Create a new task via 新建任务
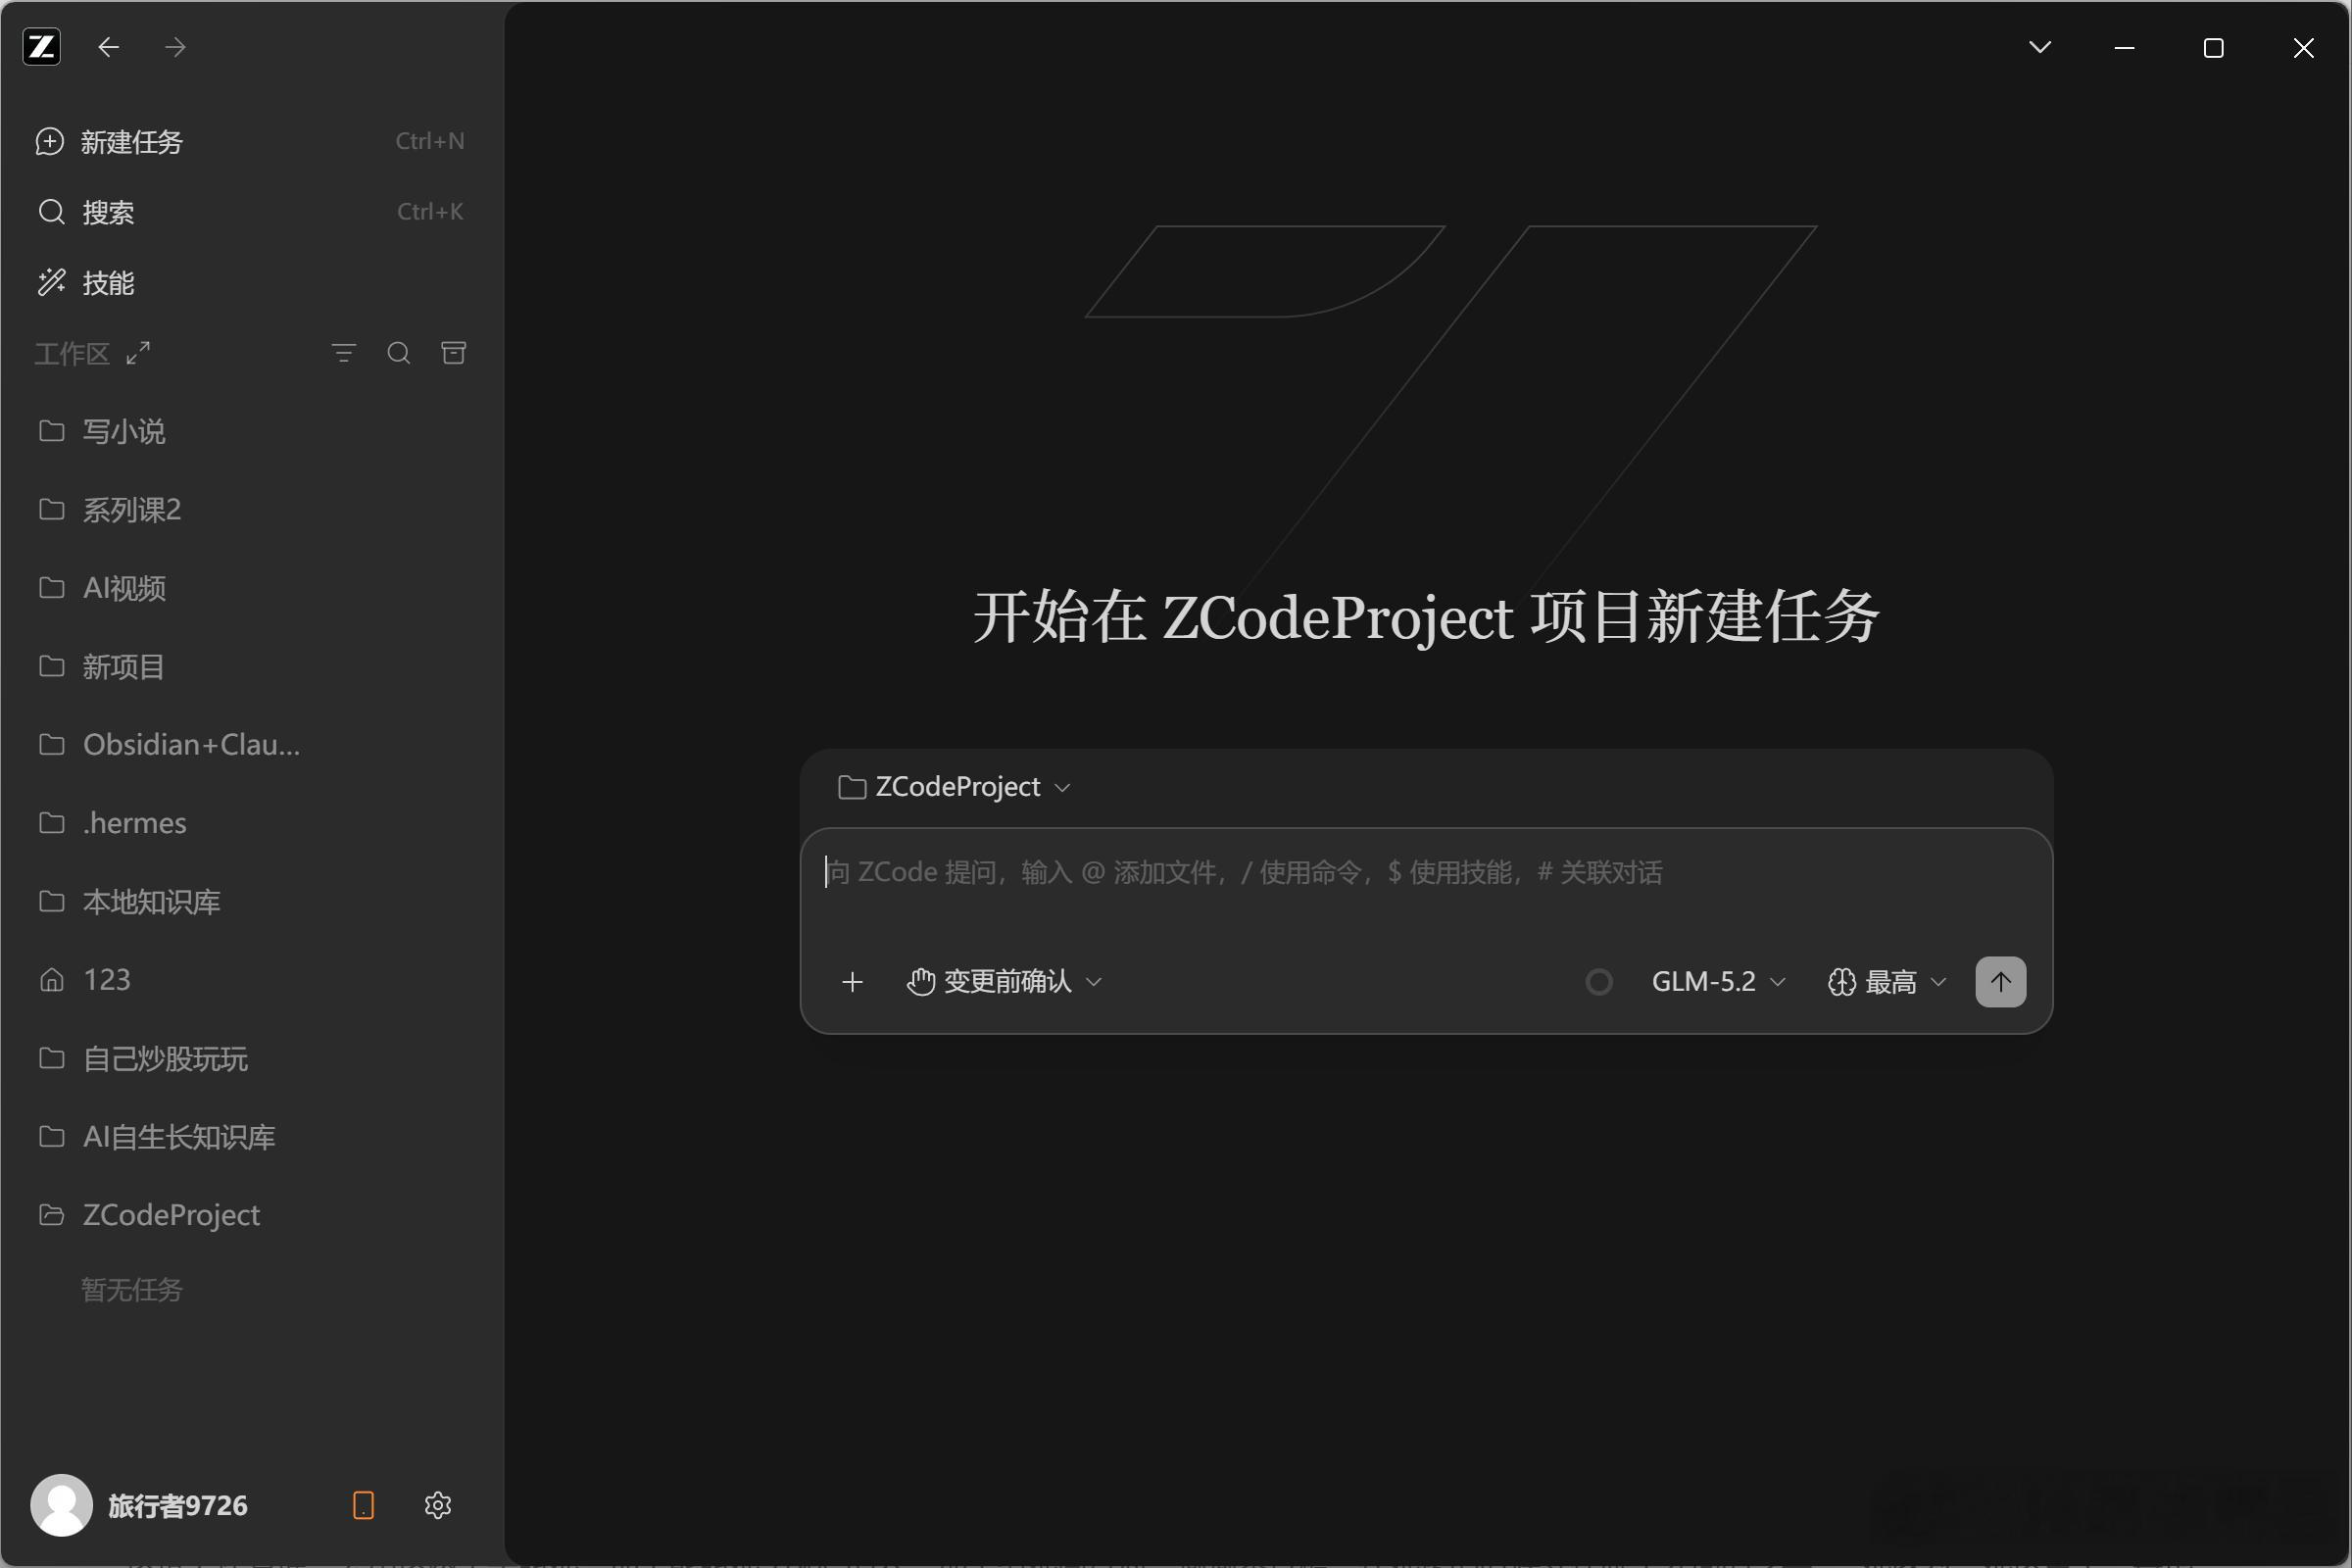Image resolution: width=2352 pixels, height=1568 pixels. click(250, 142)
